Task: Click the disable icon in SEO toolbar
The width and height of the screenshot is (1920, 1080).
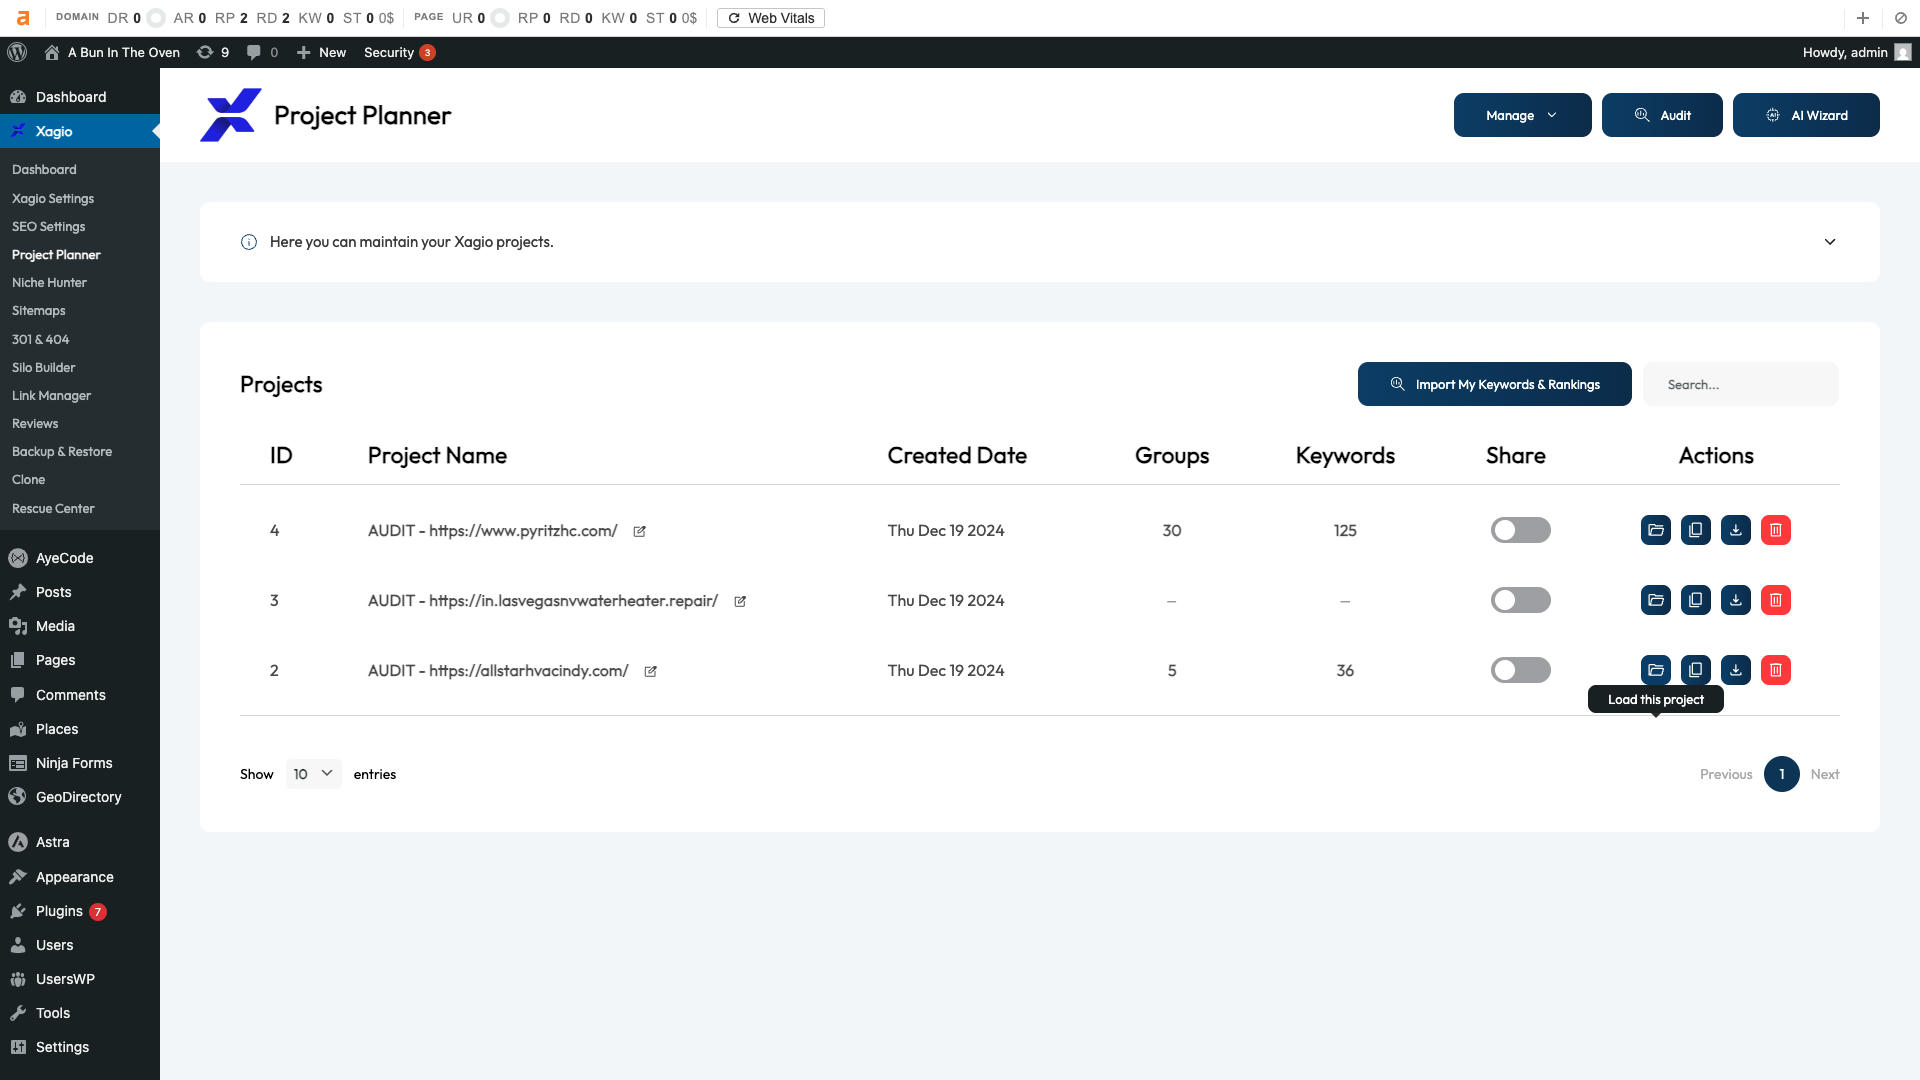Action: [1901, 18]
